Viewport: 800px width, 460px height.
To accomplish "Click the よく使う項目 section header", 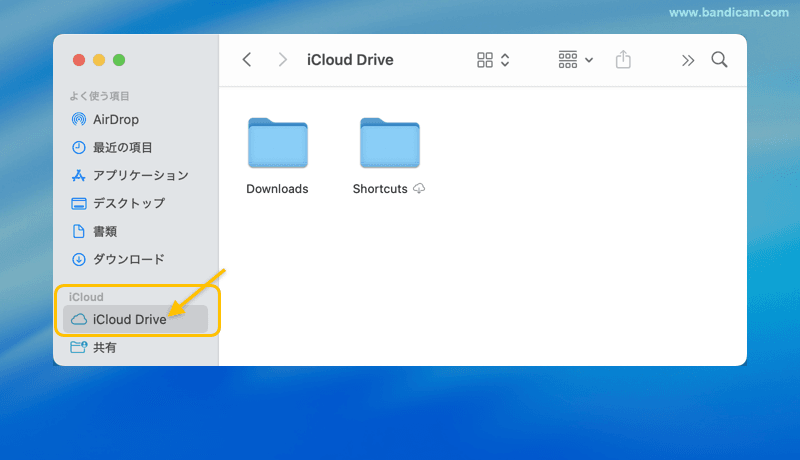I will click(99, 96).
